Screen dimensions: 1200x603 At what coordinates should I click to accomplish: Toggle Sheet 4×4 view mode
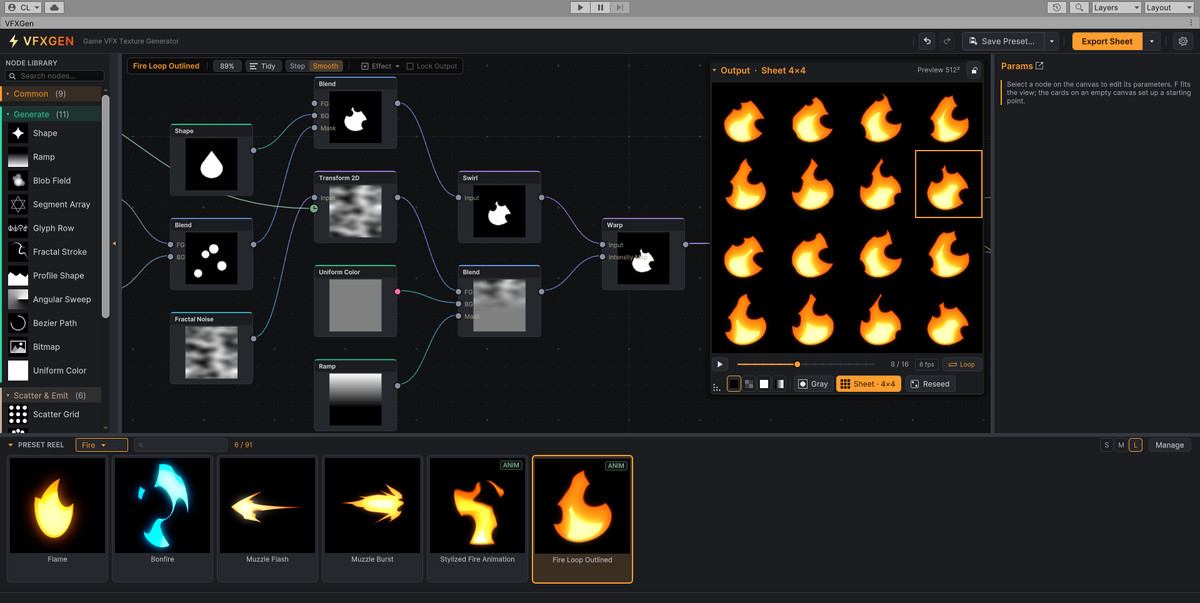coord(868,384)
